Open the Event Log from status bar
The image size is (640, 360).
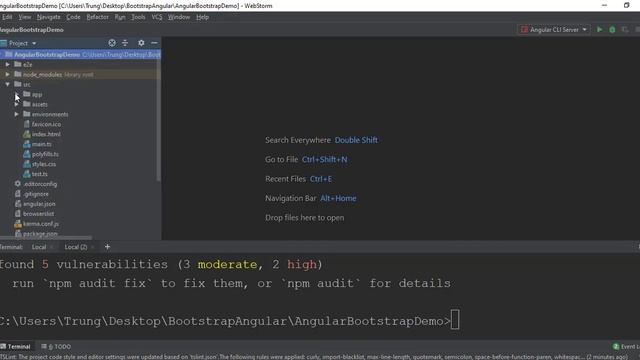coord(626,347)
